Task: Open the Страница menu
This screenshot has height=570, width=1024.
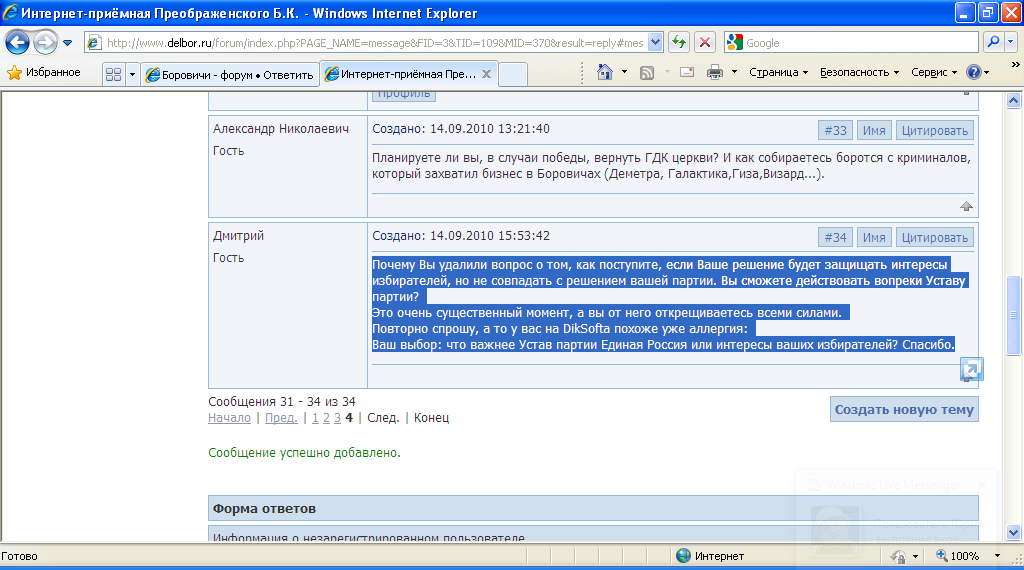Action: pos(778,72)
